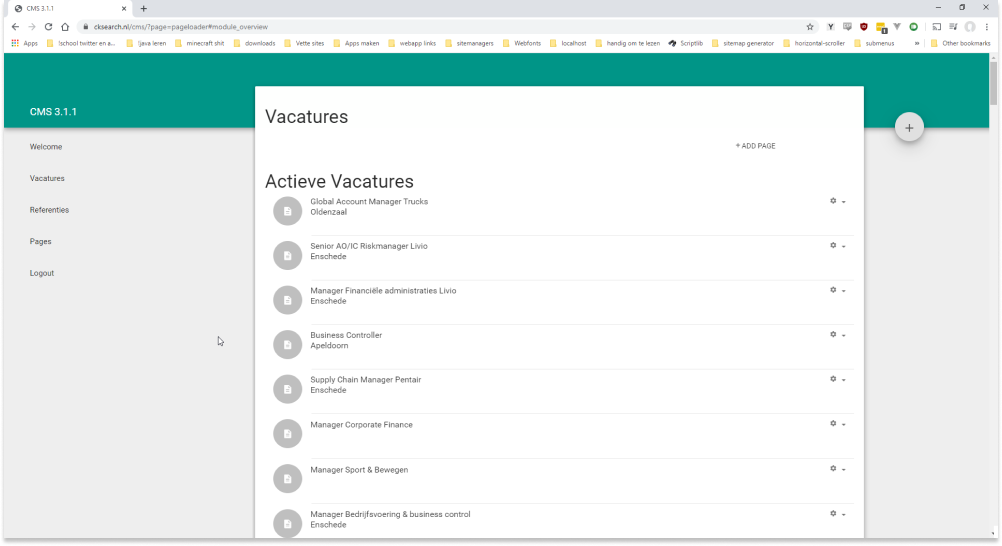This screenshot has height=546, width=1002.
Task: Click the document icon for Manager Financiële administraties Livio
Action: pos(288,300)
